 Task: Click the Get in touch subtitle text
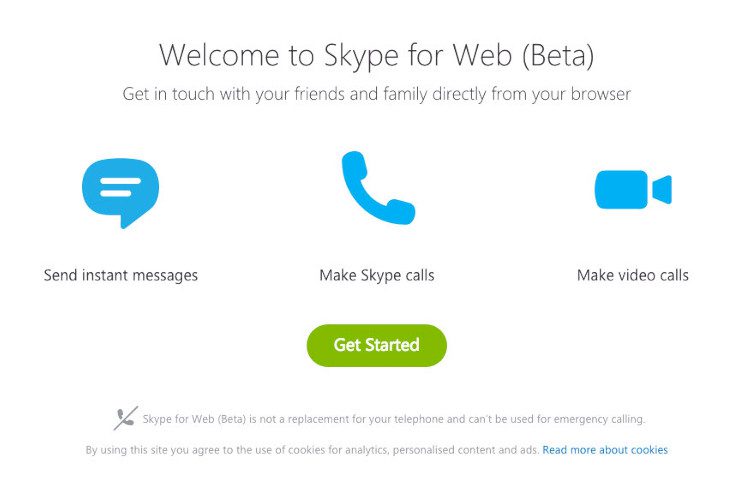click(x=376, y=95)
